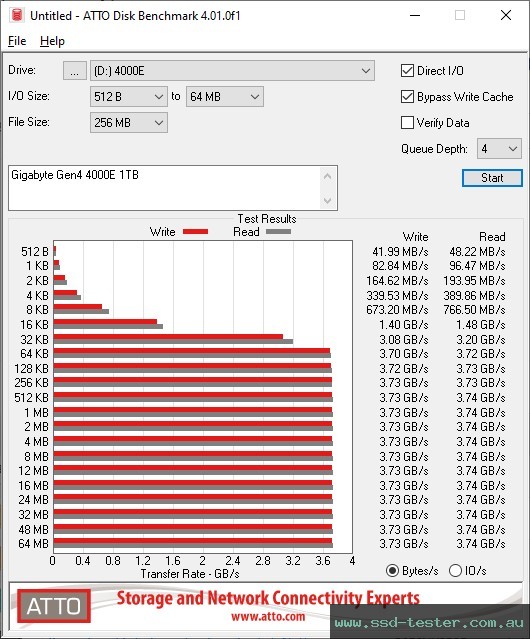Click the 41.99 MB/s write value
530x639 pixels.
[400, 252]
